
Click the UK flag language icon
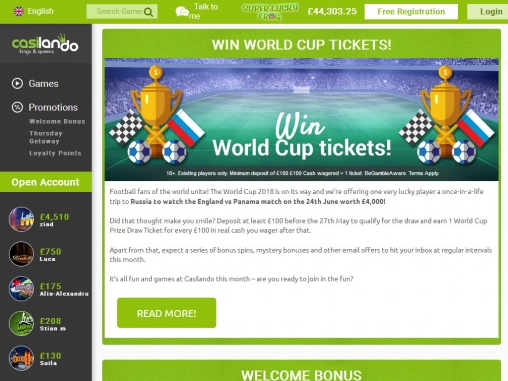[x=19, y=11]
